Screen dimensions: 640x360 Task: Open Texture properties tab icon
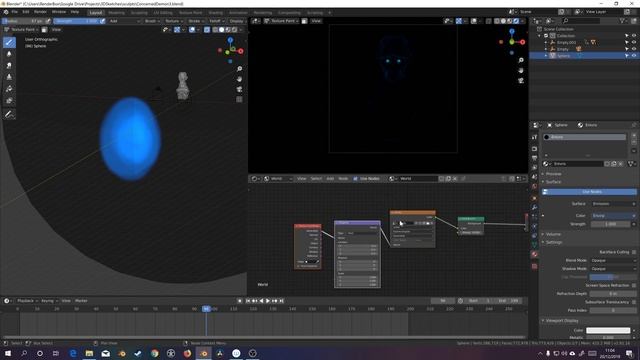pos(534,266)
